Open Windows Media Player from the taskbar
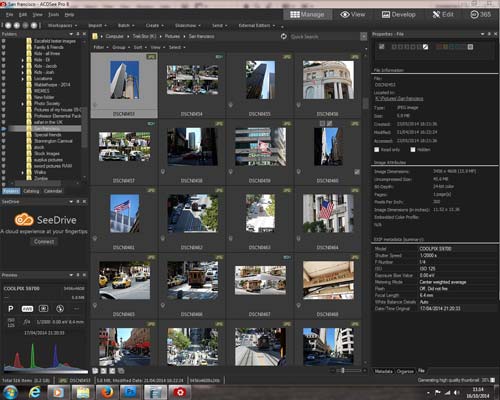The width and height of the screenshot is (500, 400). pos(59,392)
